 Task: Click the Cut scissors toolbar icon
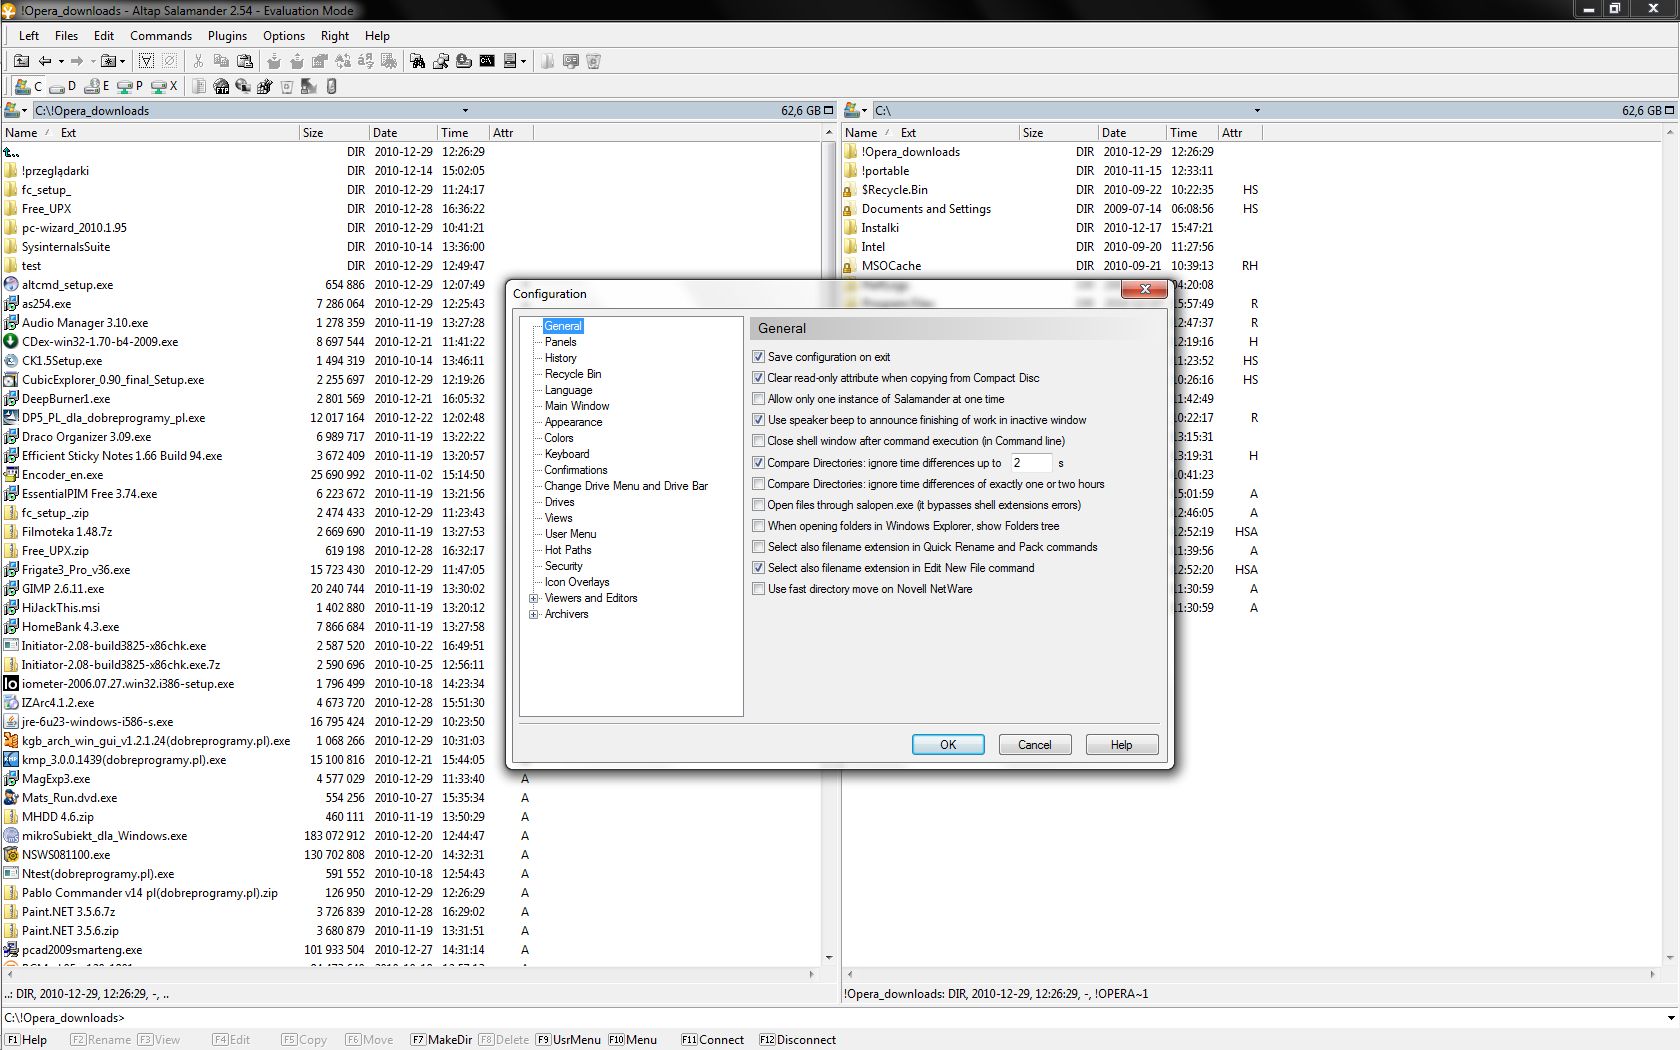click(x=198, y=61)
